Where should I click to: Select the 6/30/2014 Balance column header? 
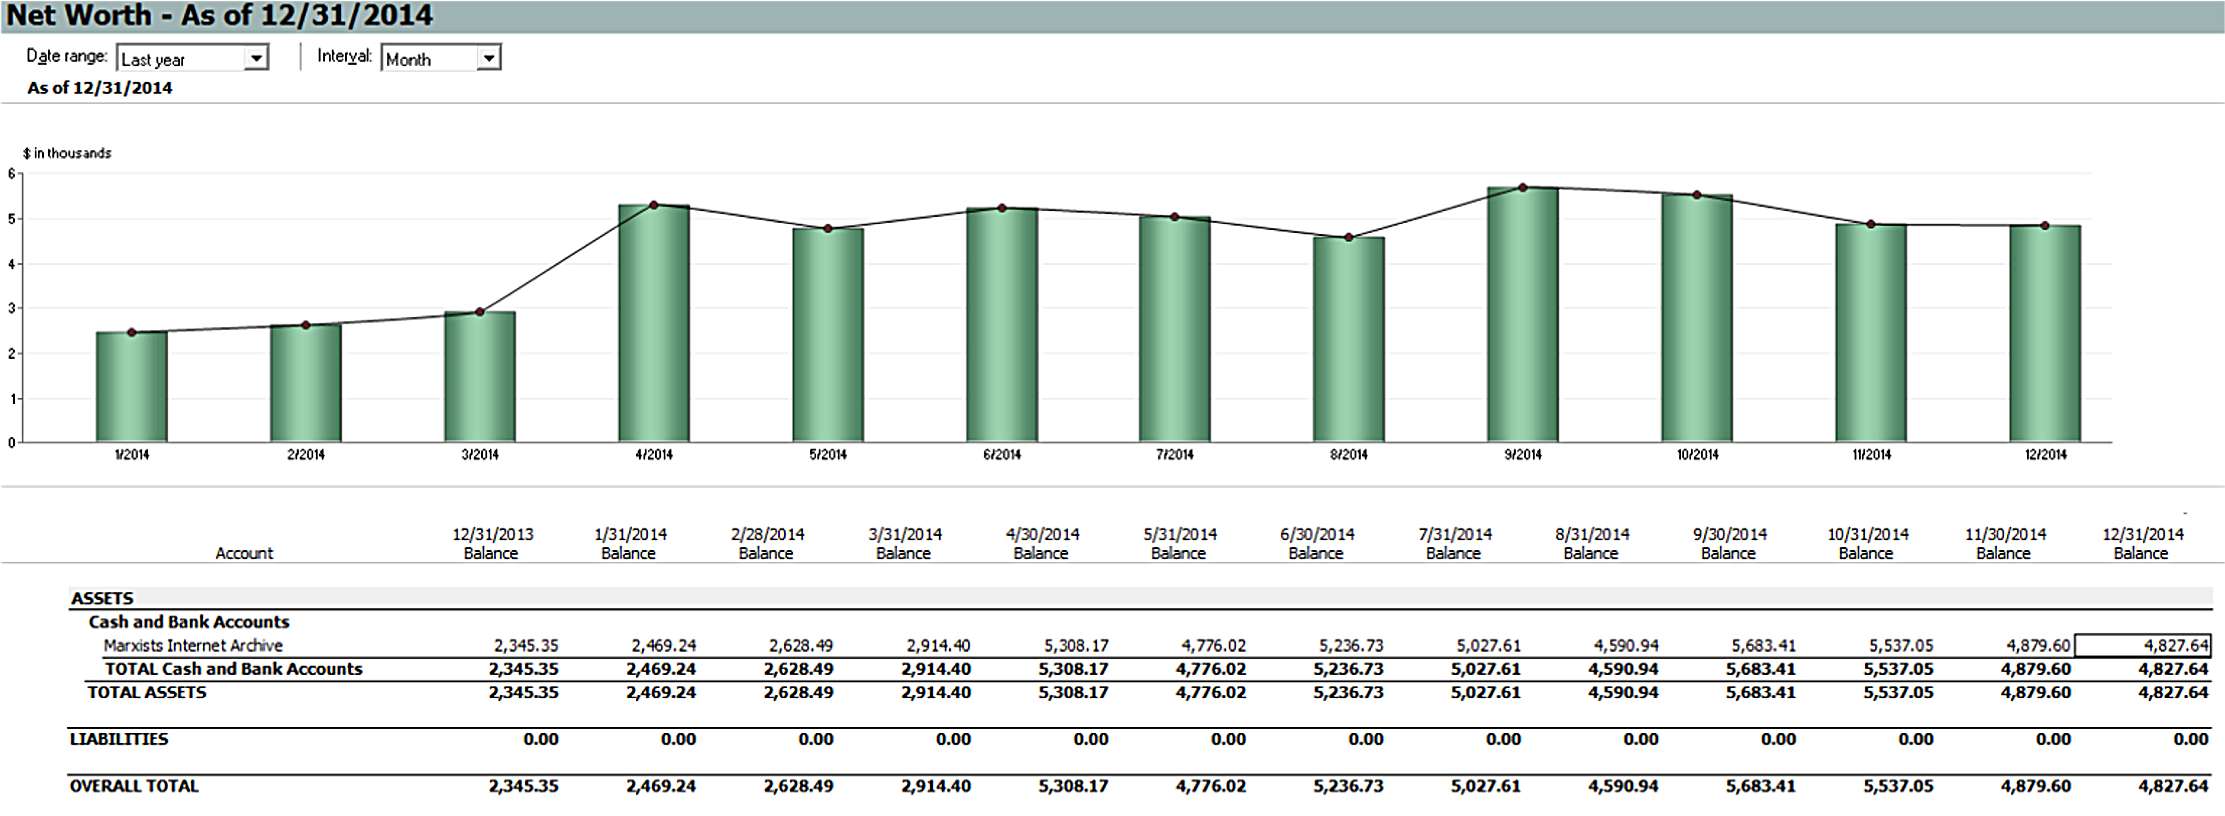click(x=1316, y=543)
